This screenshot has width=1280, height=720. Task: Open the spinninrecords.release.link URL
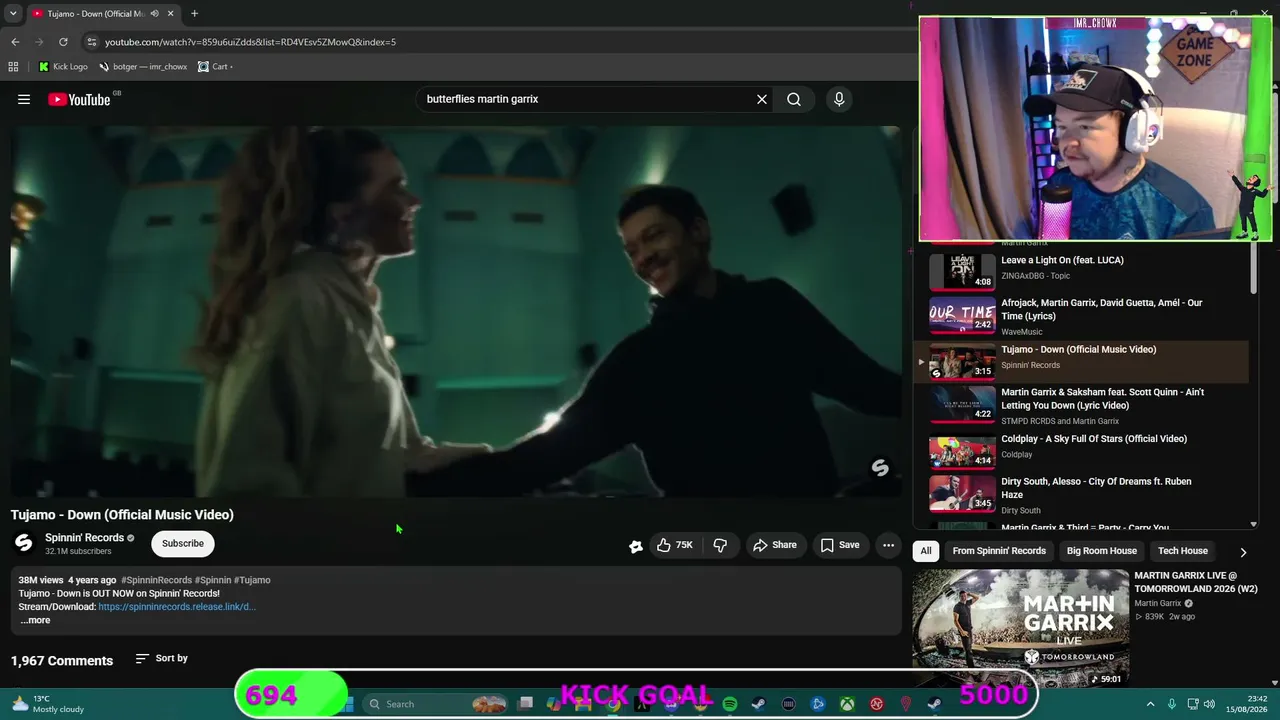tap(177, 607)
